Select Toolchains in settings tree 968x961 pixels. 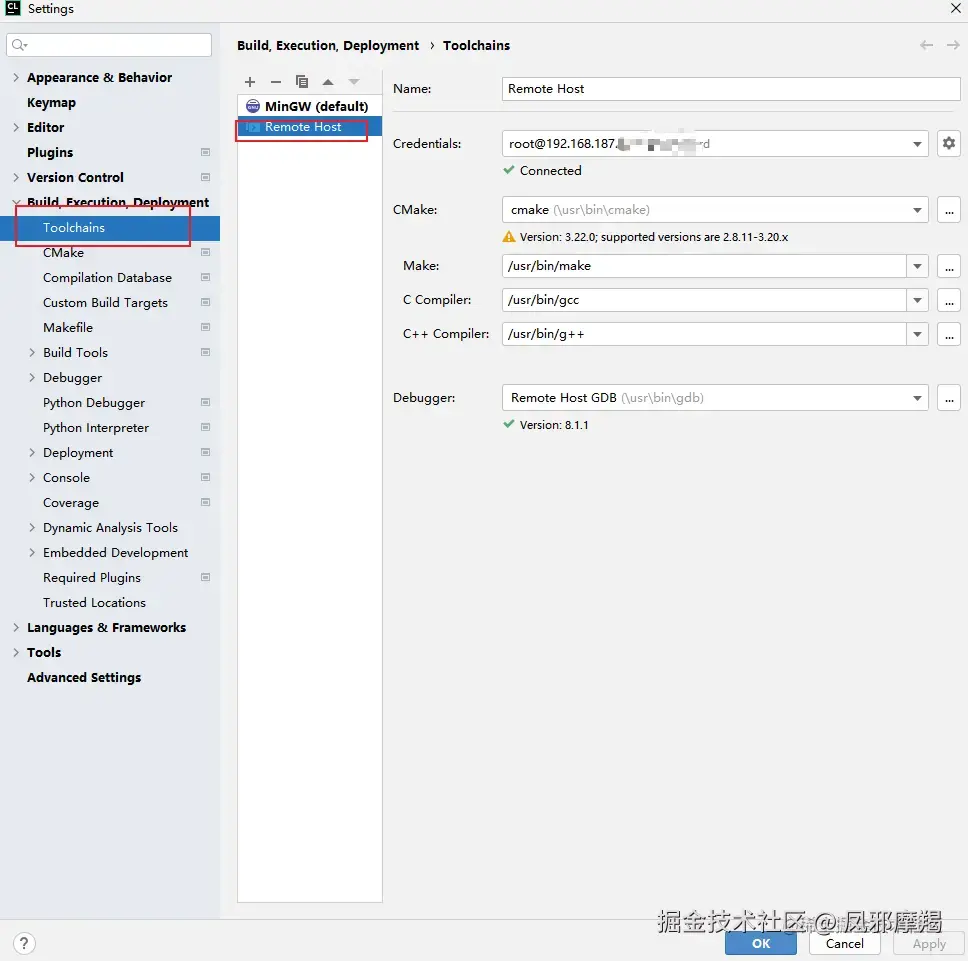click(110, 228)
